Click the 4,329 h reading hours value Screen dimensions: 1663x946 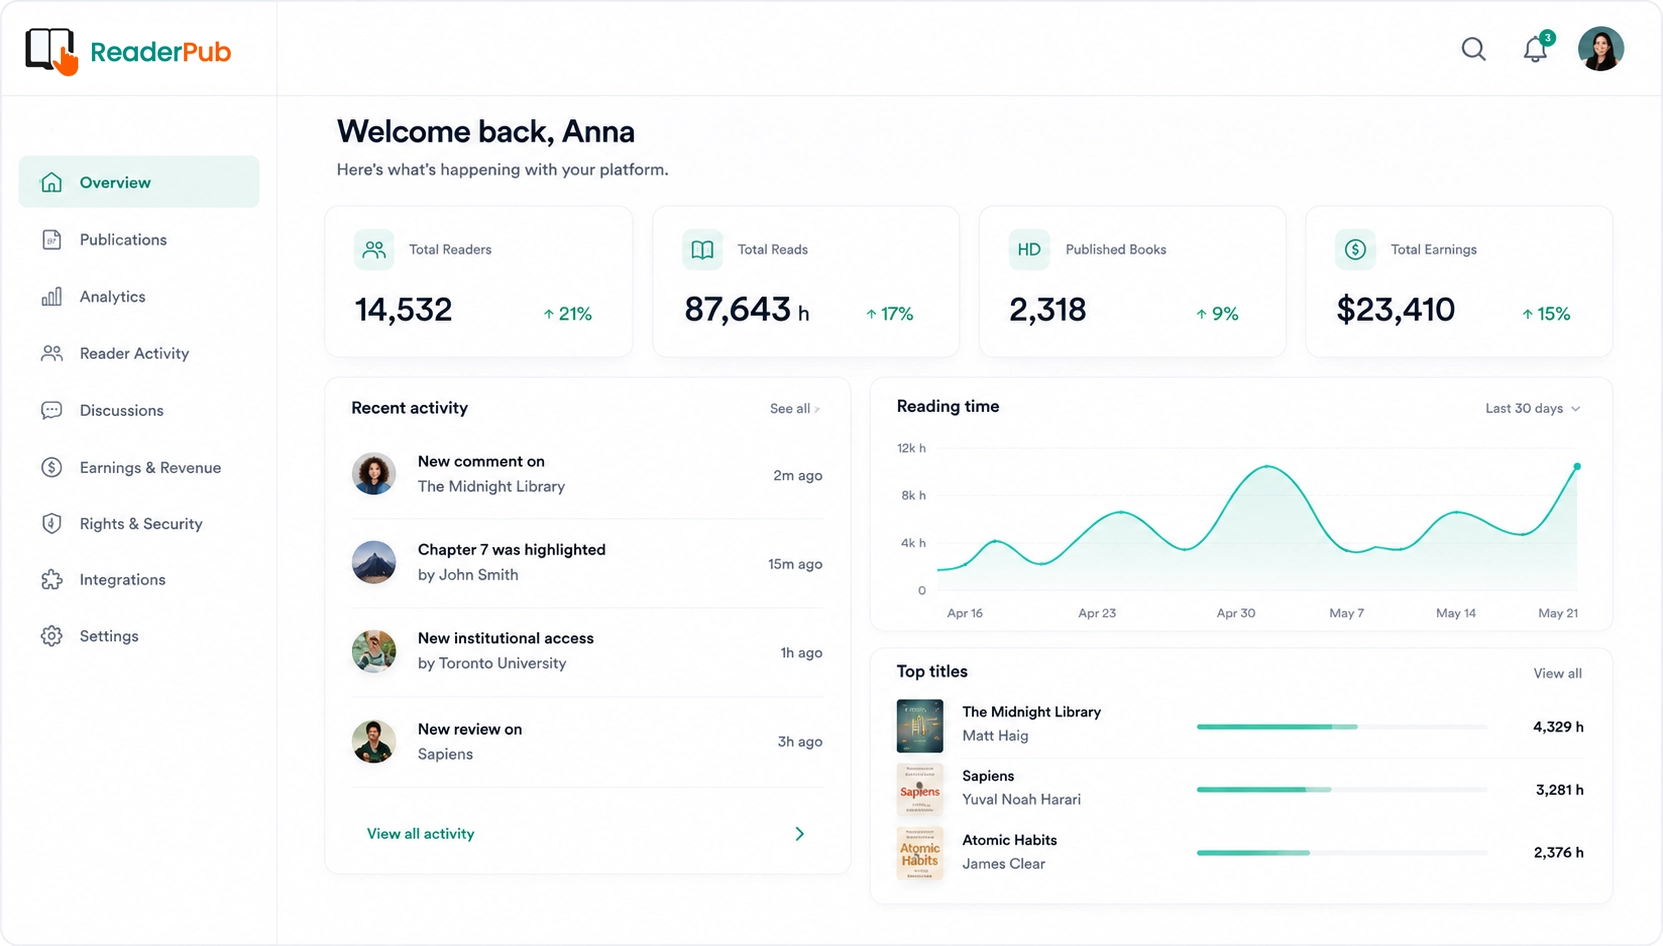(x=1558, y=727)
